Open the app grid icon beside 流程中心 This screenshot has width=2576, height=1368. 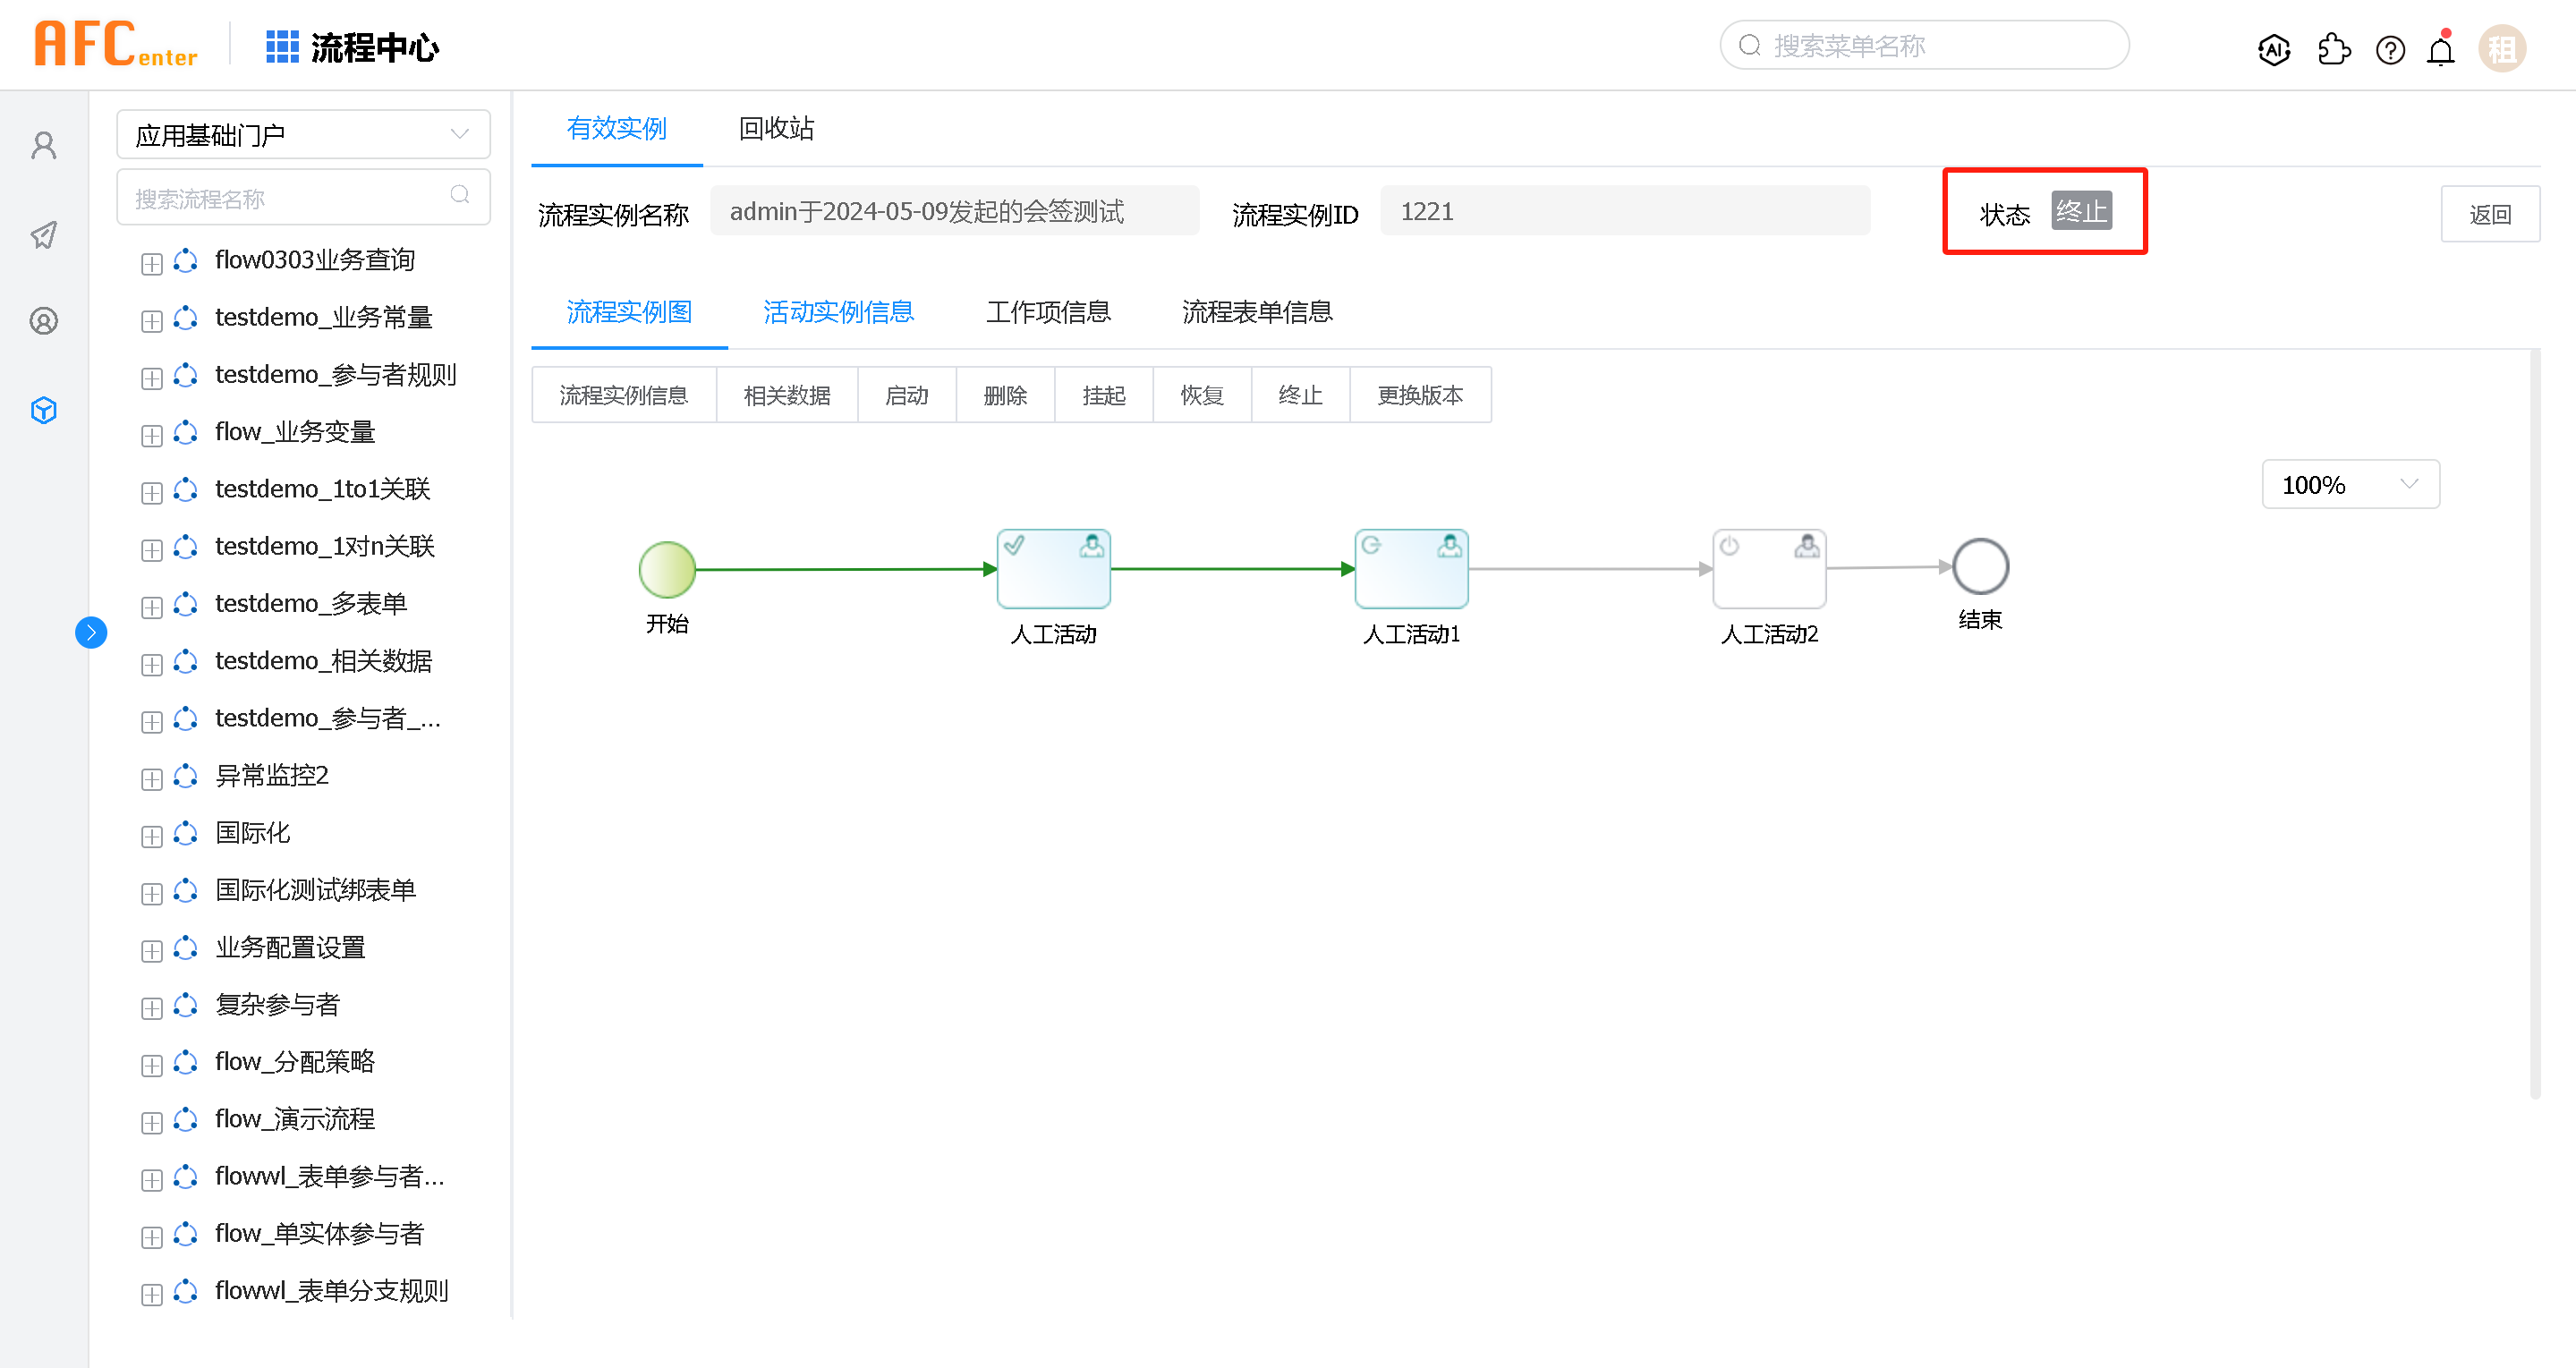[x=282, y=47]
